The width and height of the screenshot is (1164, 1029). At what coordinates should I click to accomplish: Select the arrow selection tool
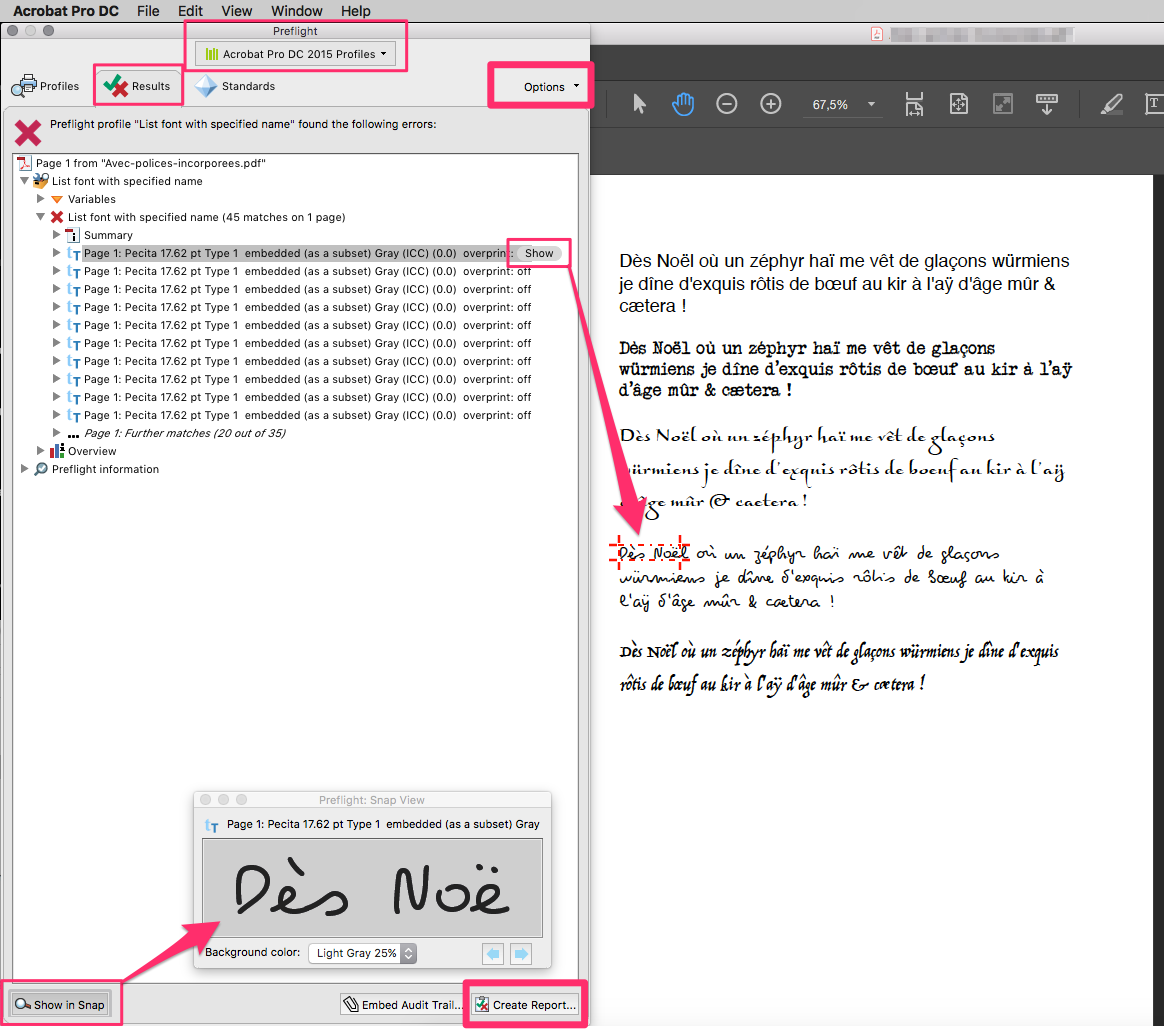click(x=639, y=103)
